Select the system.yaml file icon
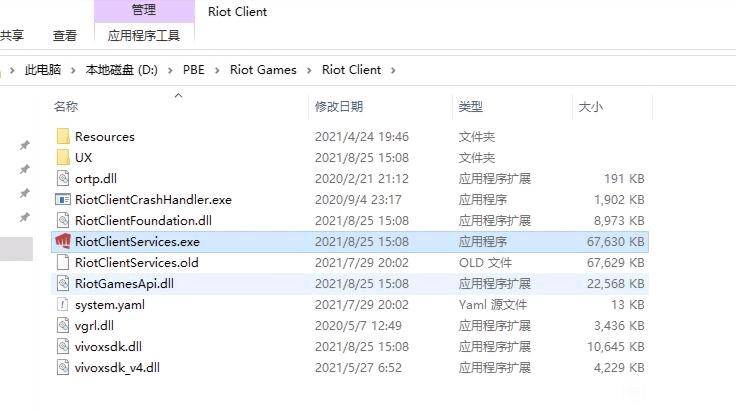The image size is (736, 412). coord(63,305)
